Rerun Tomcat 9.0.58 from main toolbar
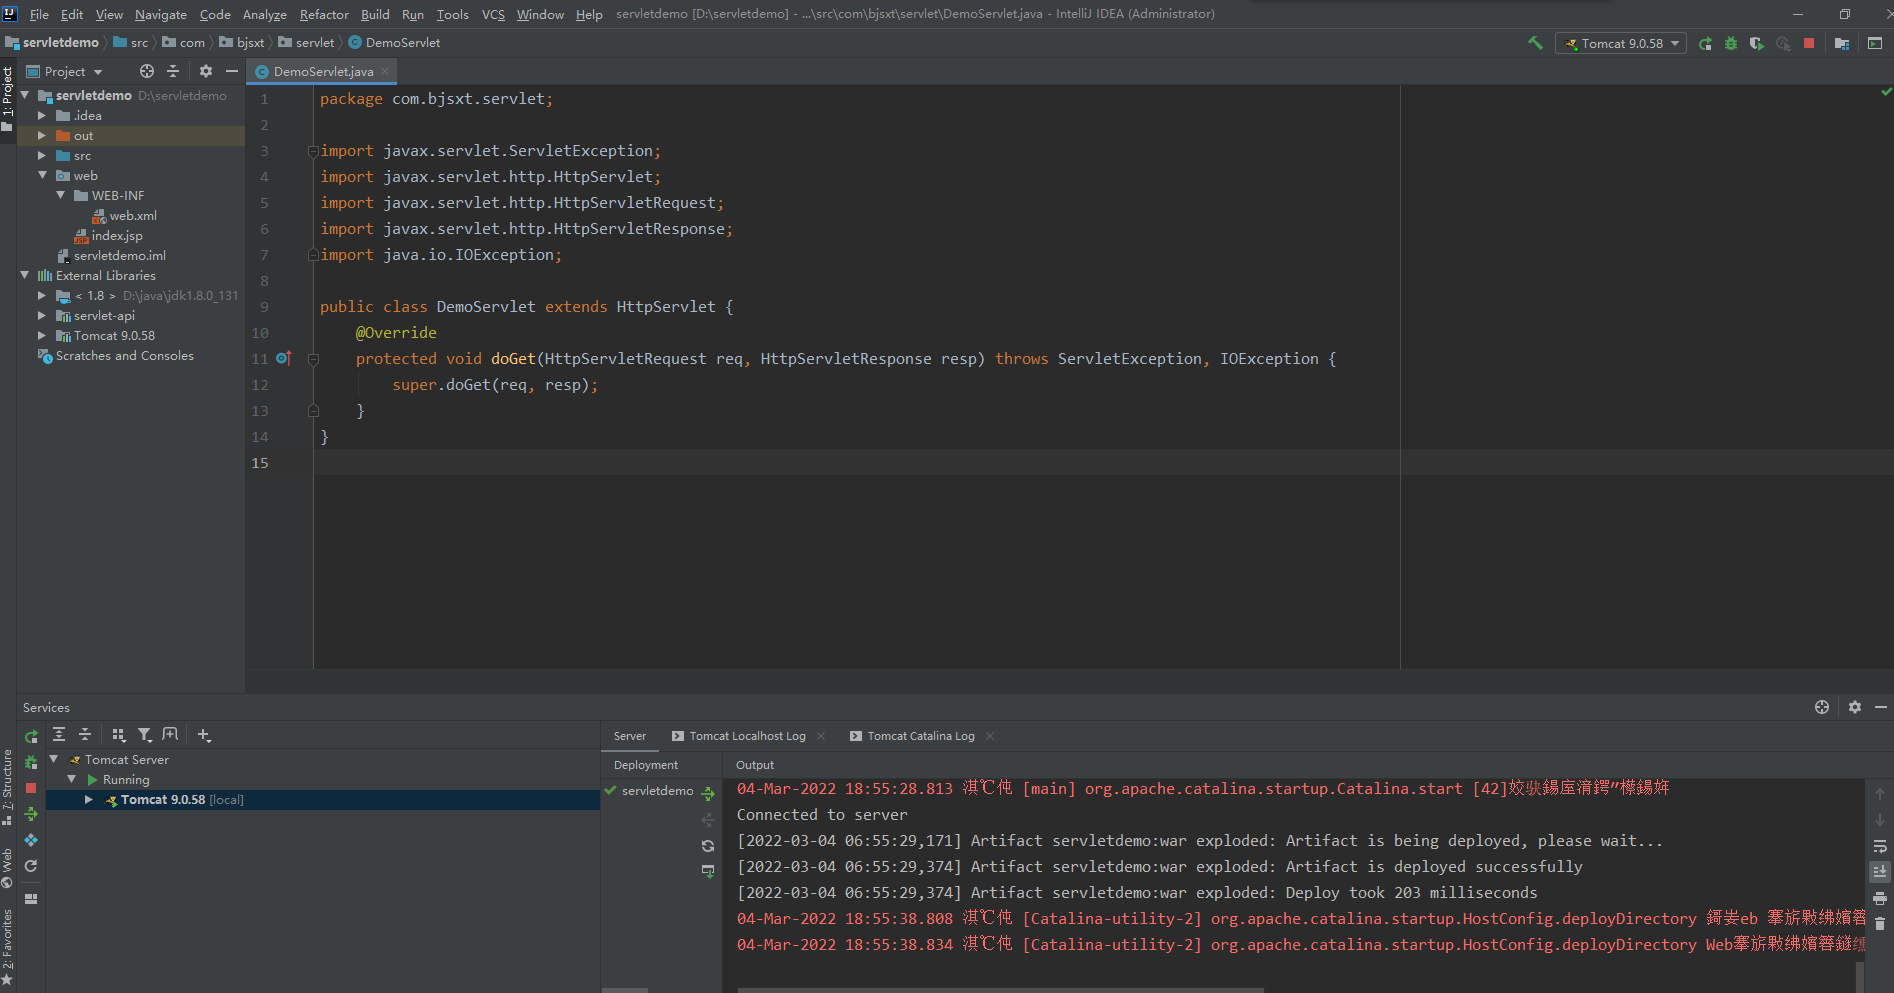The width and height of the screenshot is (1894, 993). 1705,43
